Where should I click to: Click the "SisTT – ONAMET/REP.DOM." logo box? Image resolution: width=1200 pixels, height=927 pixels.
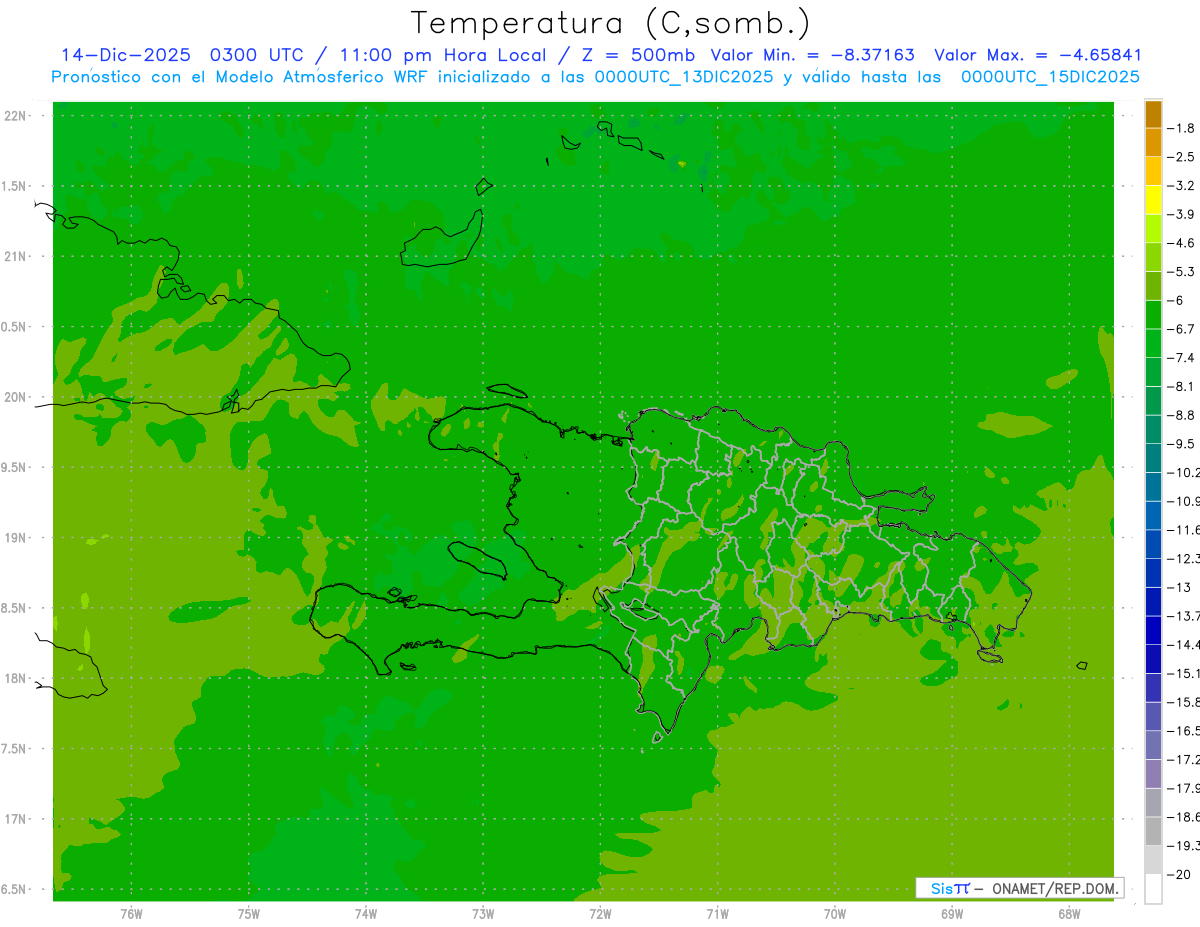1020,888
